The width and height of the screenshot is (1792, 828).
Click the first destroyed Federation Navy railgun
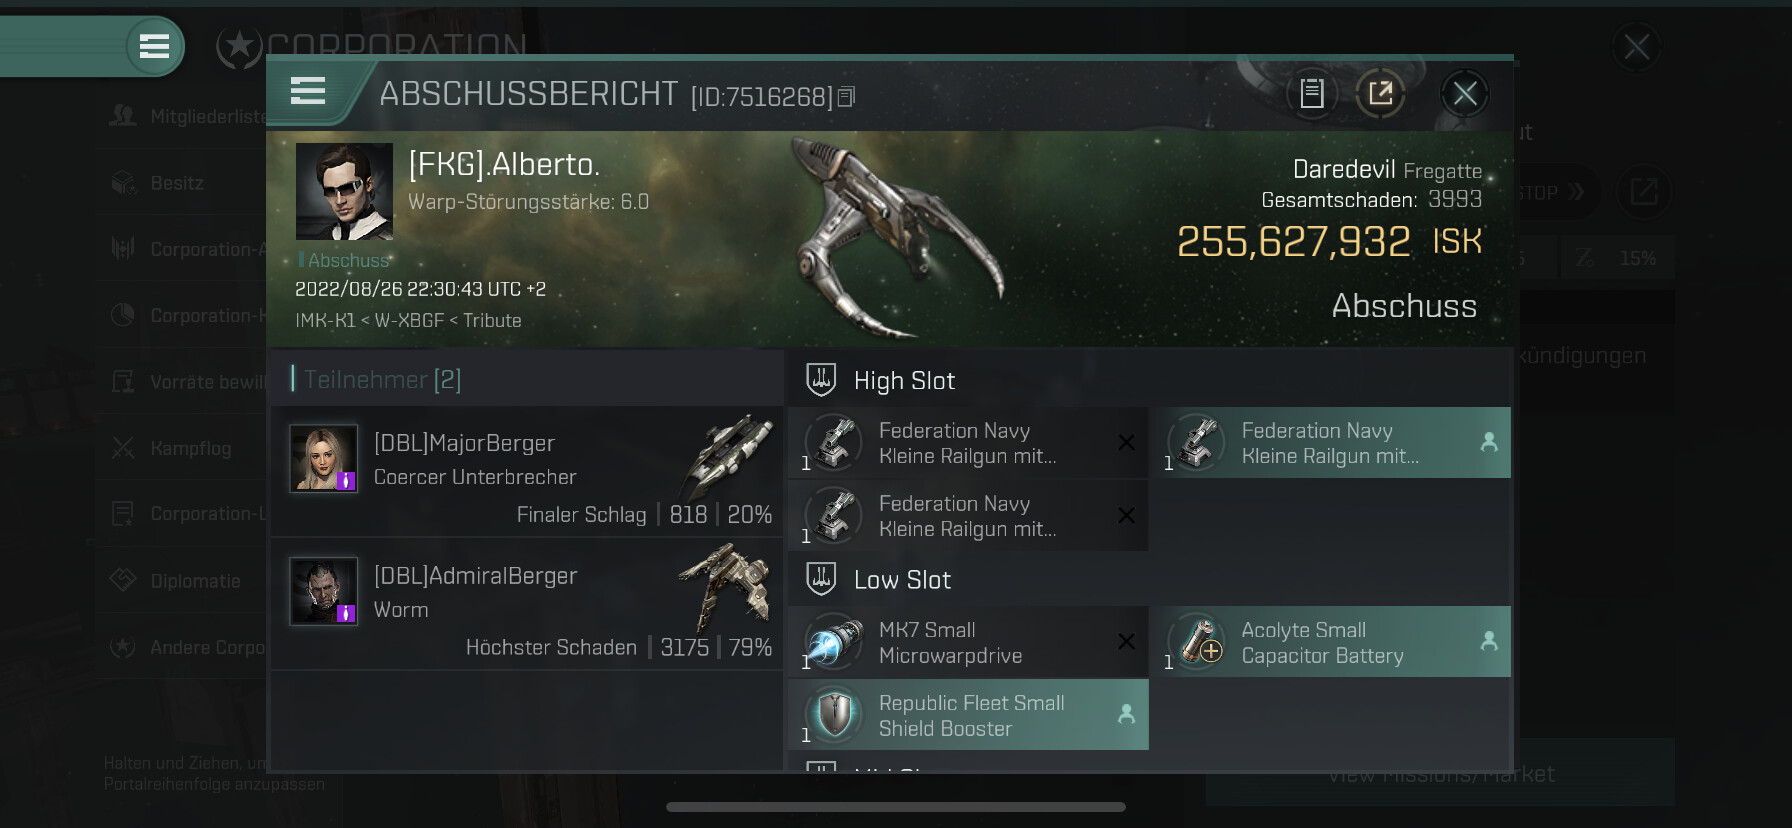click(x=968, y=443)
